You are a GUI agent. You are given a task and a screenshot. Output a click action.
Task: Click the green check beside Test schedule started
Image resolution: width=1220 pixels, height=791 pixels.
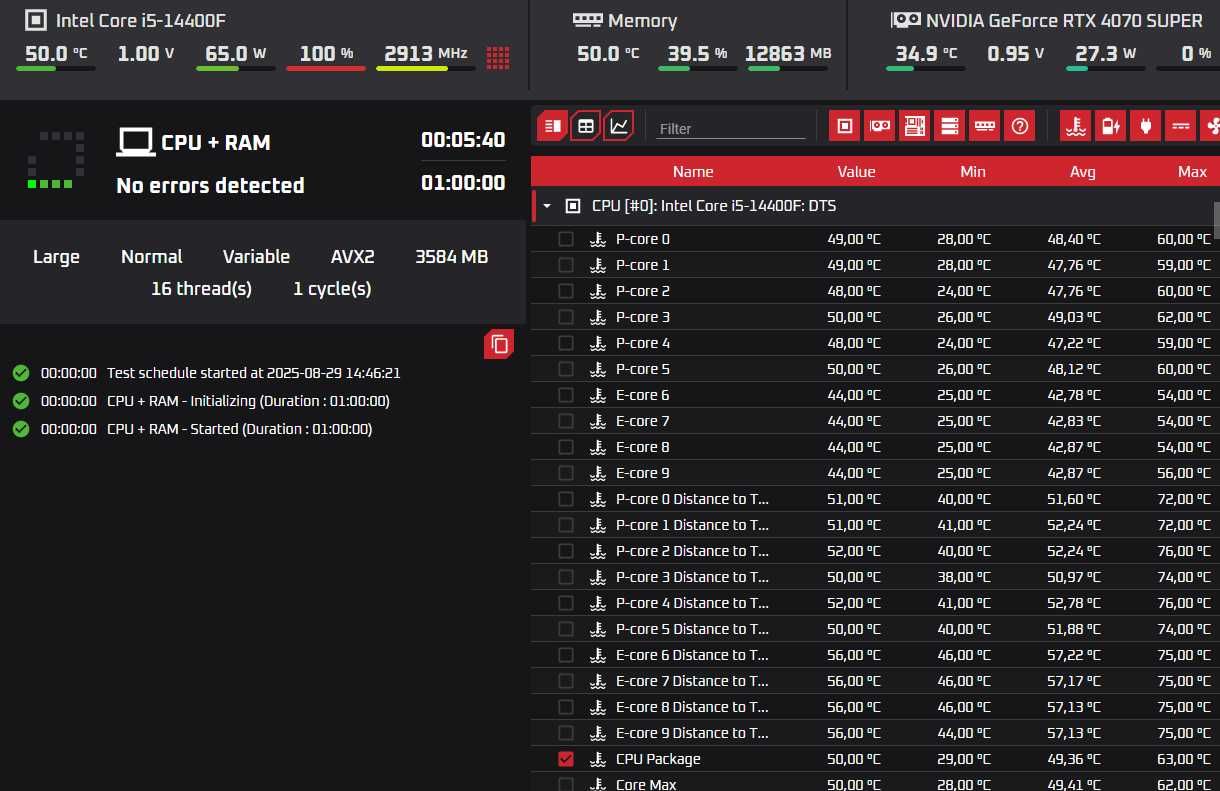[x=21, y=373]
